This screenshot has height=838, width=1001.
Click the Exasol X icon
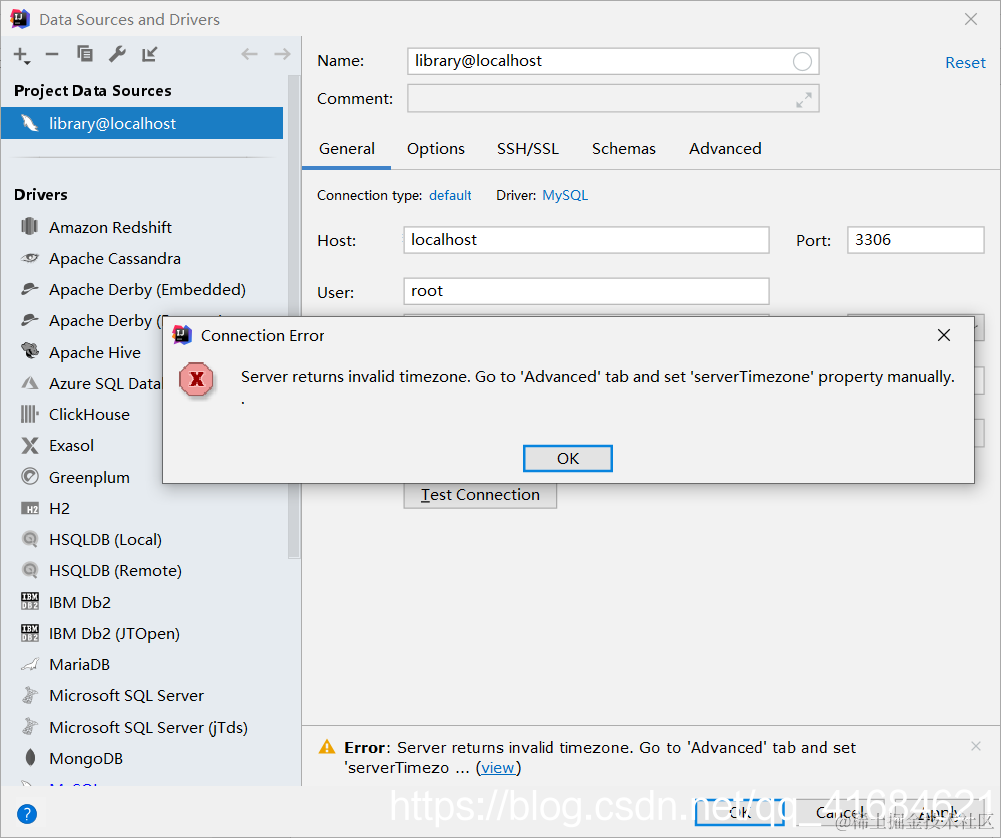pos(29,445)
